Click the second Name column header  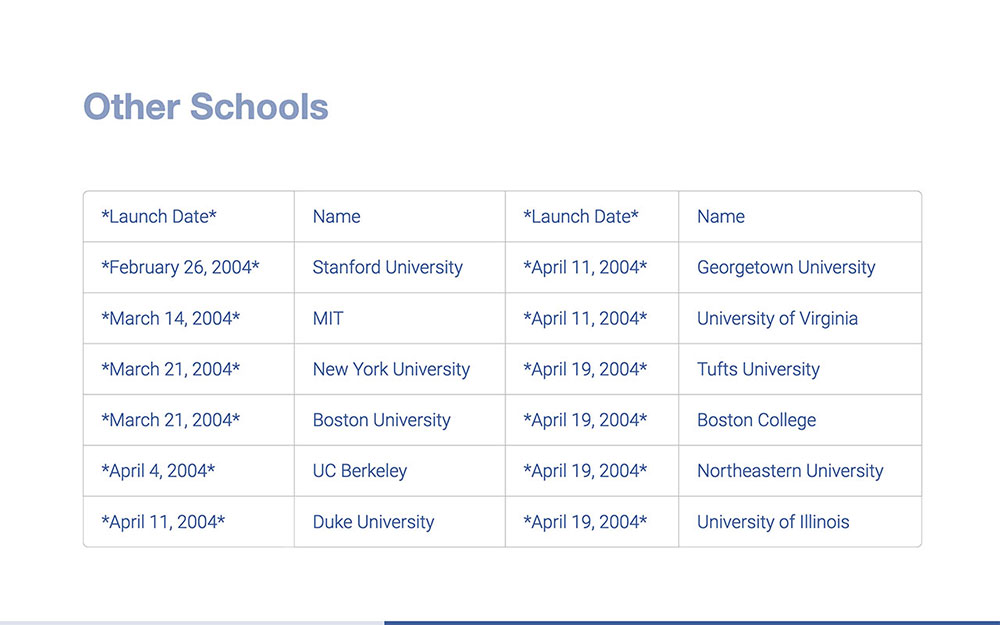[x=720, y=216]
